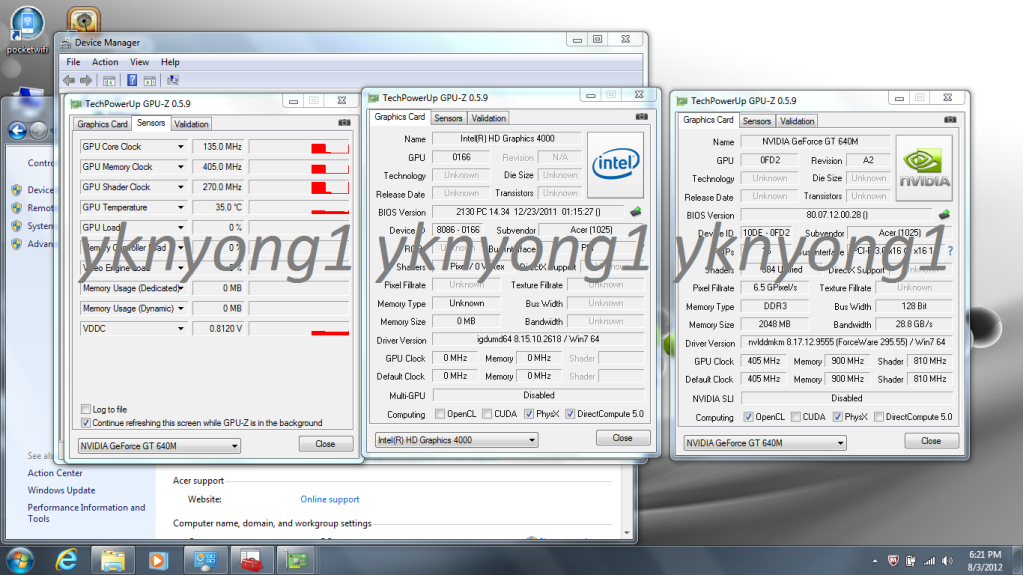Screen dimensions: 1023x575
Task: Open GPU selector dropdown in Sensors window
Action: pyautogui.click(x=159, y=446)
